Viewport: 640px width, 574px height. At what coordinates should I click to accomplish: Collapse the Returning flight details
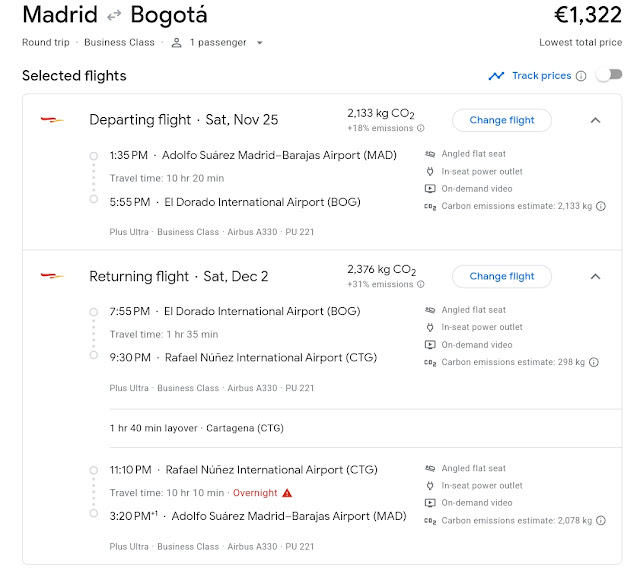pos(595,276)
